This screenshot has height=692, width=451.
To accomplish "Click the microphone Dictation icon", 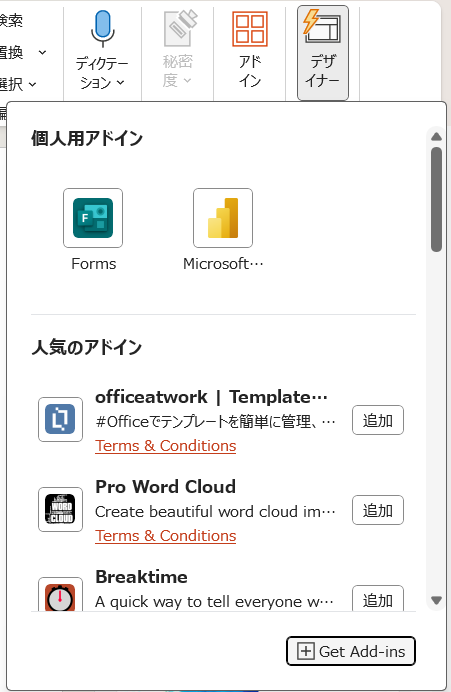I will pos(102,29).
